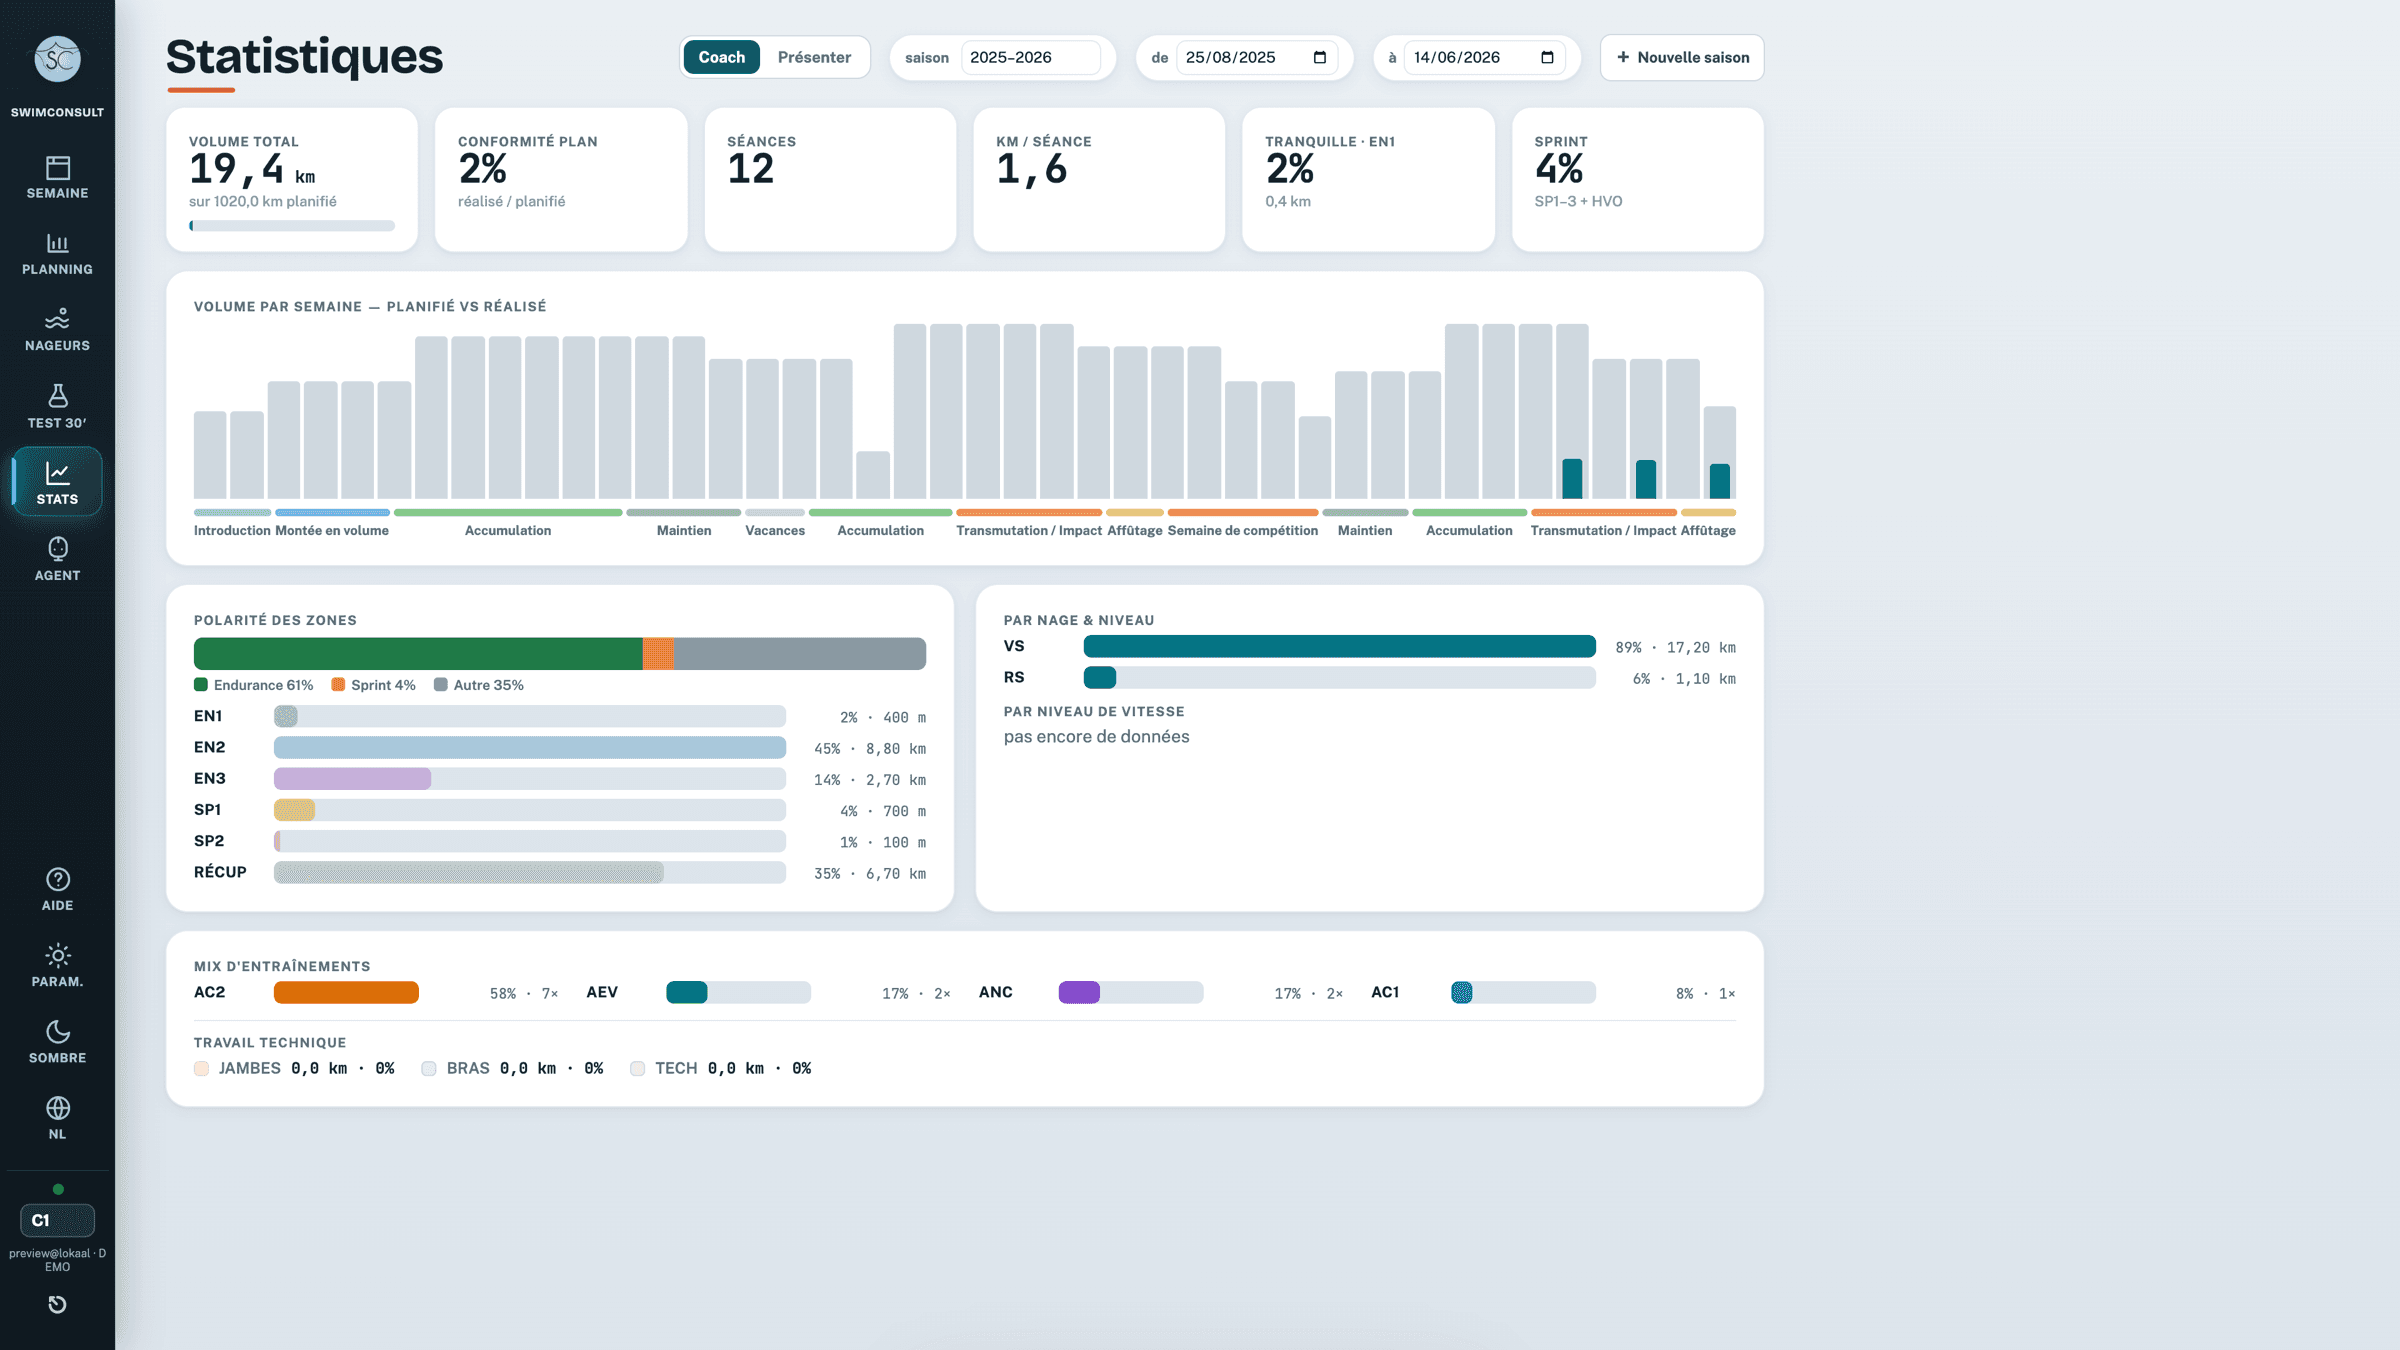Image resolution: width=2400 pixels, height=1350 pixels.
Task: Open the Agent icon
Action: pos(58,548)
